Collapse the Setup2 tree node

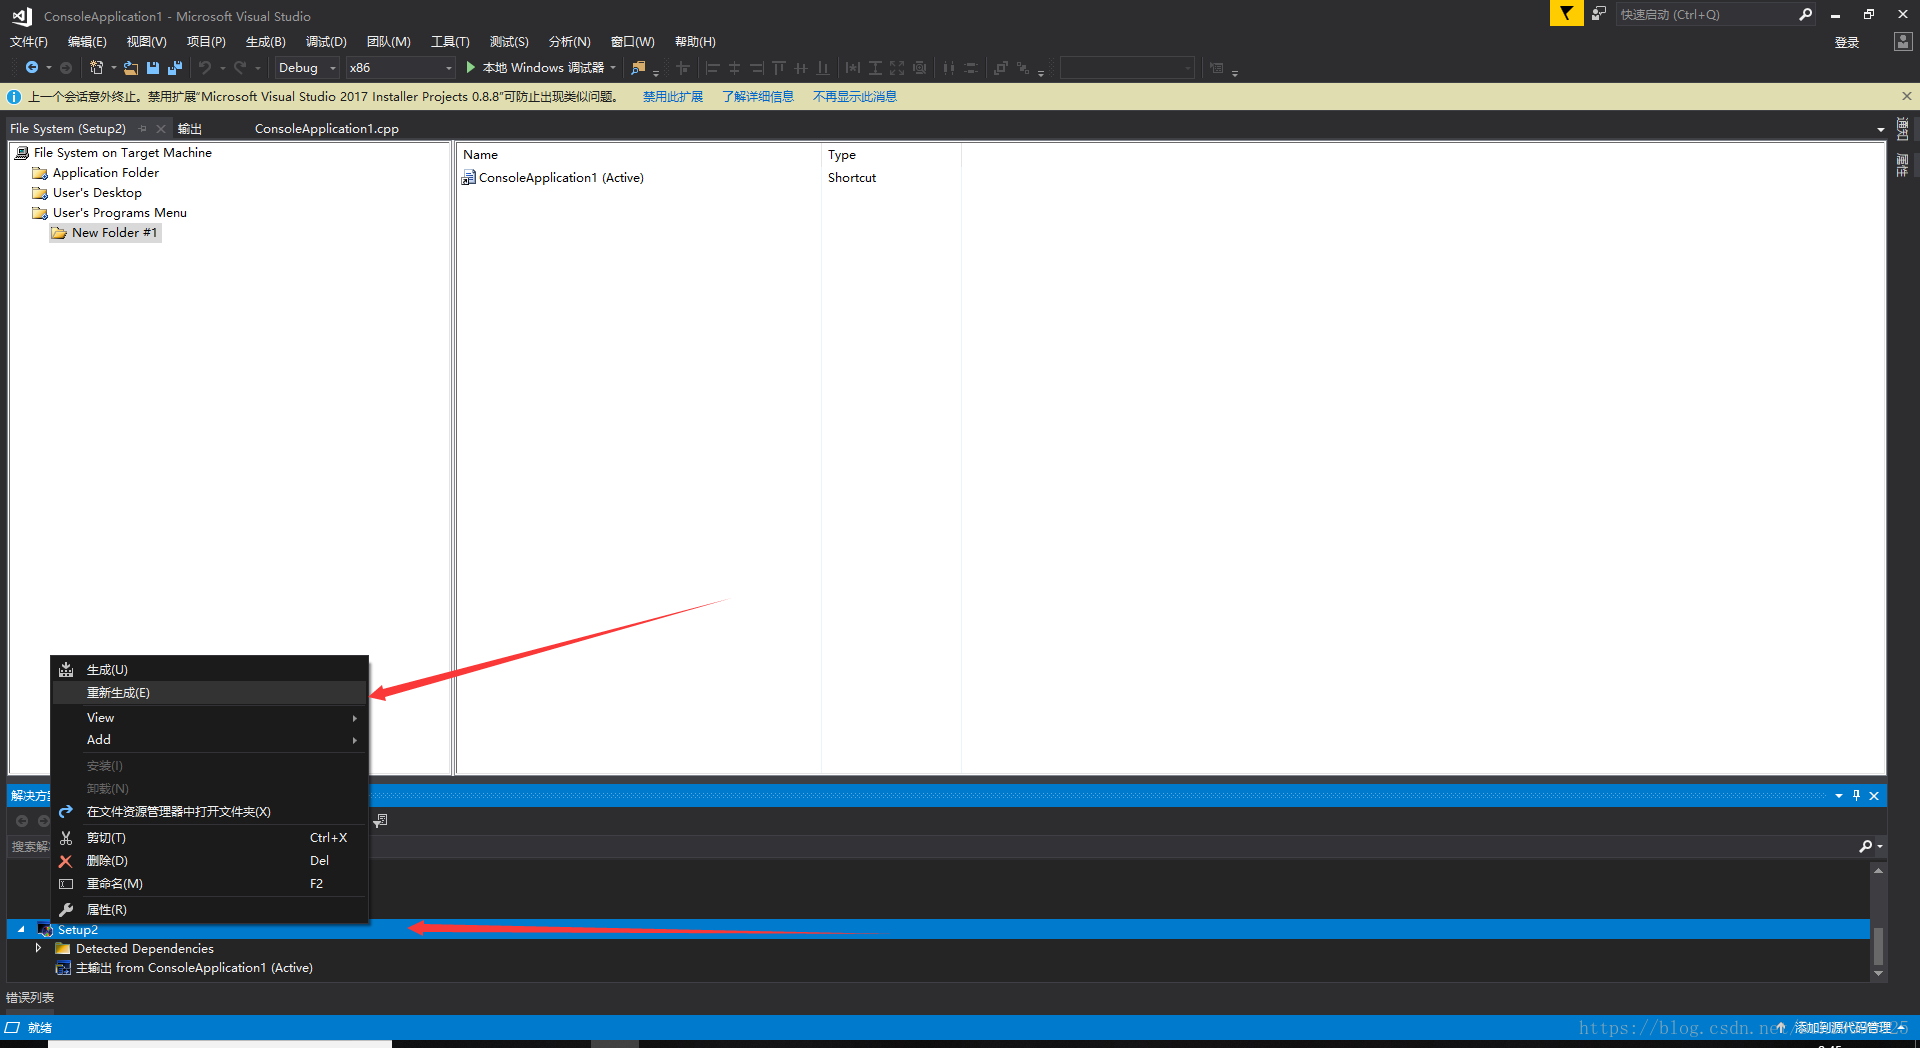(x=21, y=930)
